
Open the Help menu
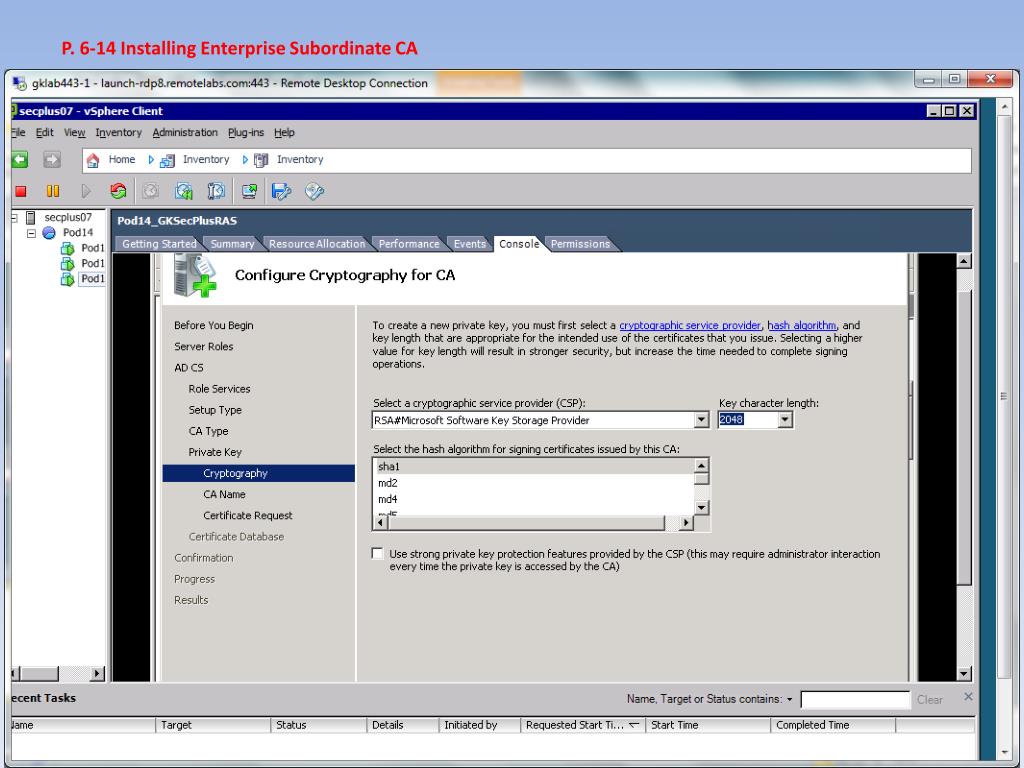pos(284,133)
